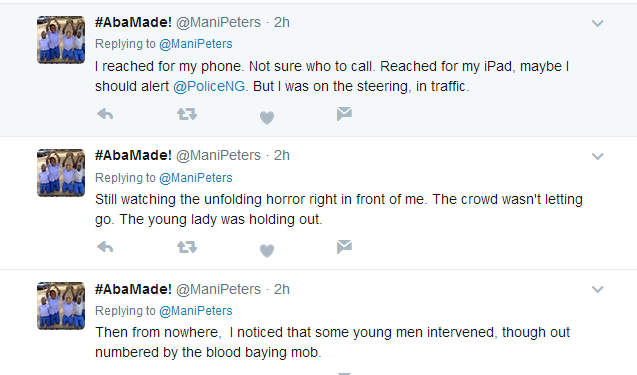Visit @ManiPeters reply link in third tweet
The width and height of the screenshot is (637, 375).
pos(196,311)
